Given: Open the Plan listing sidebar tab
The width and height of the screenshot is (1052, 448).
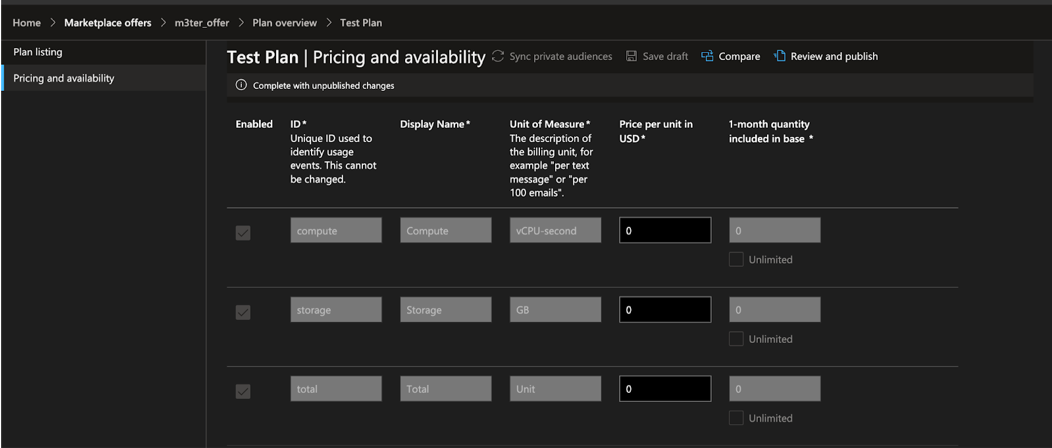Looking at the screenshot, I should click(38, 52).
